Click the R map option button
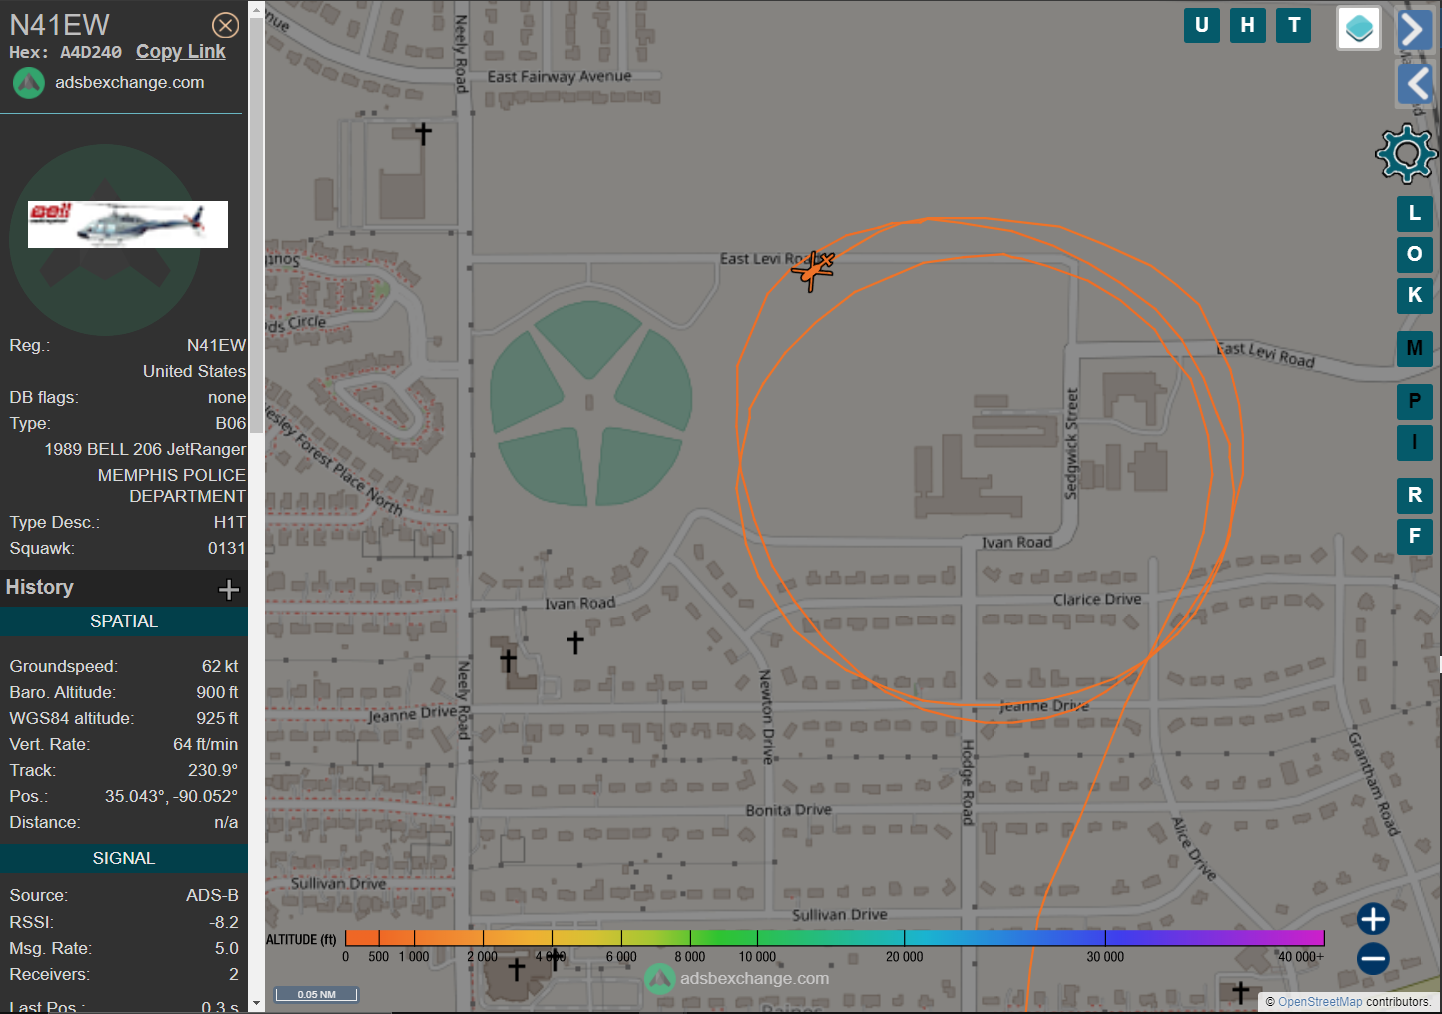The height and width of the screenshot is (1014, 1442). coord(1415,495)
